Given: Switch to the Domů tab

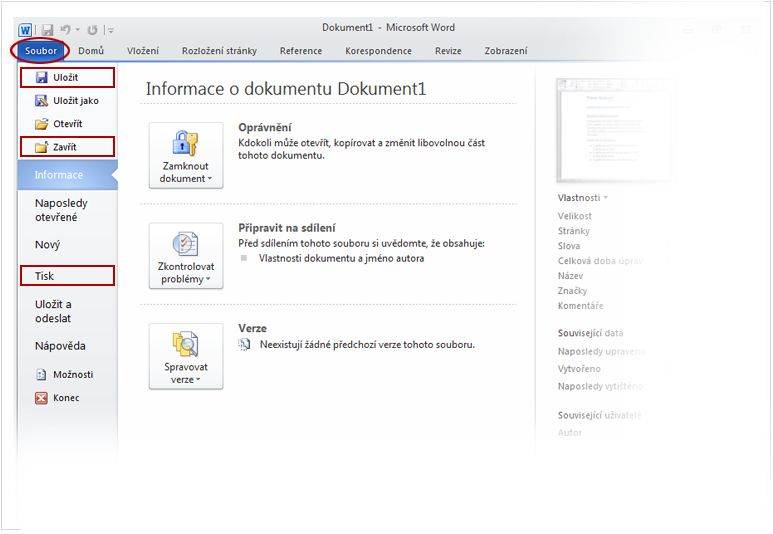Looking at the screenshot, I should [91, 50].
